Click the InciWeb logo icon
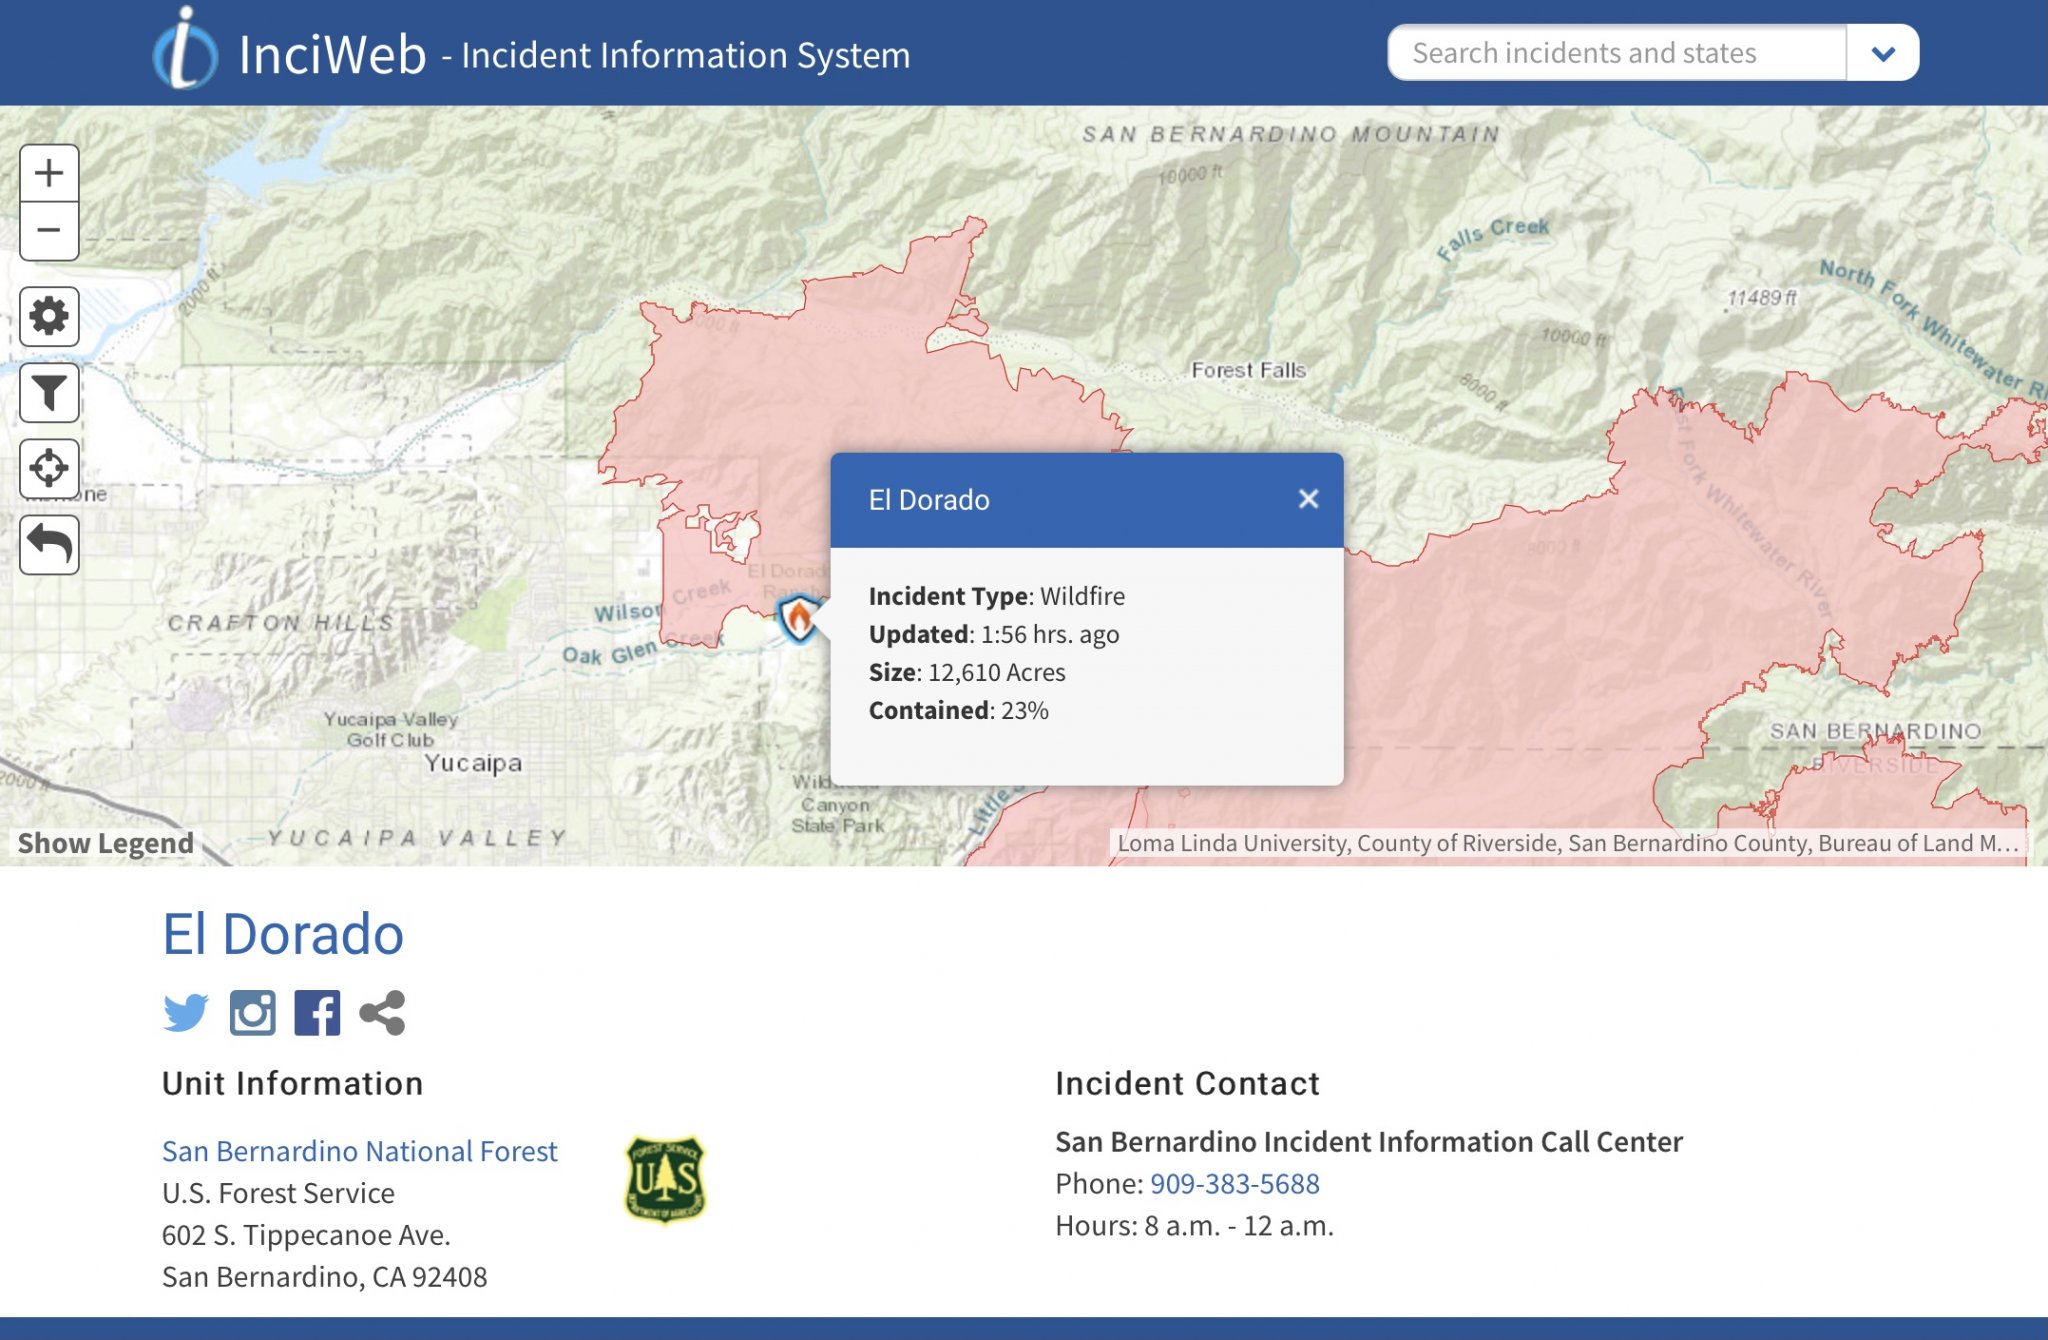 (x=185, y=49)
